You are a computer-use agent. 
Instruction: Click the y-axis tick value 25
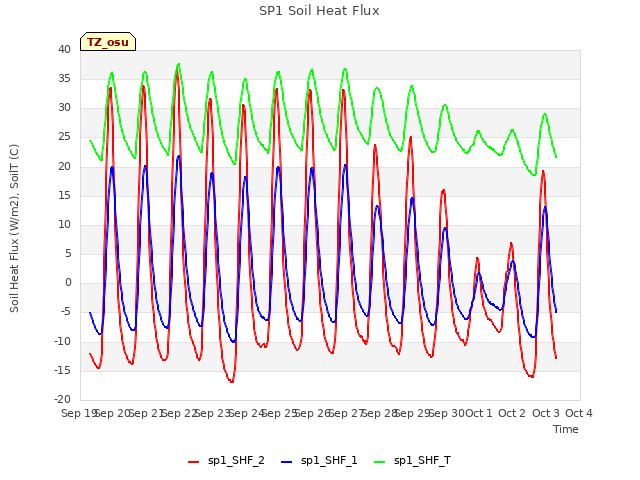tap(64, 137)
